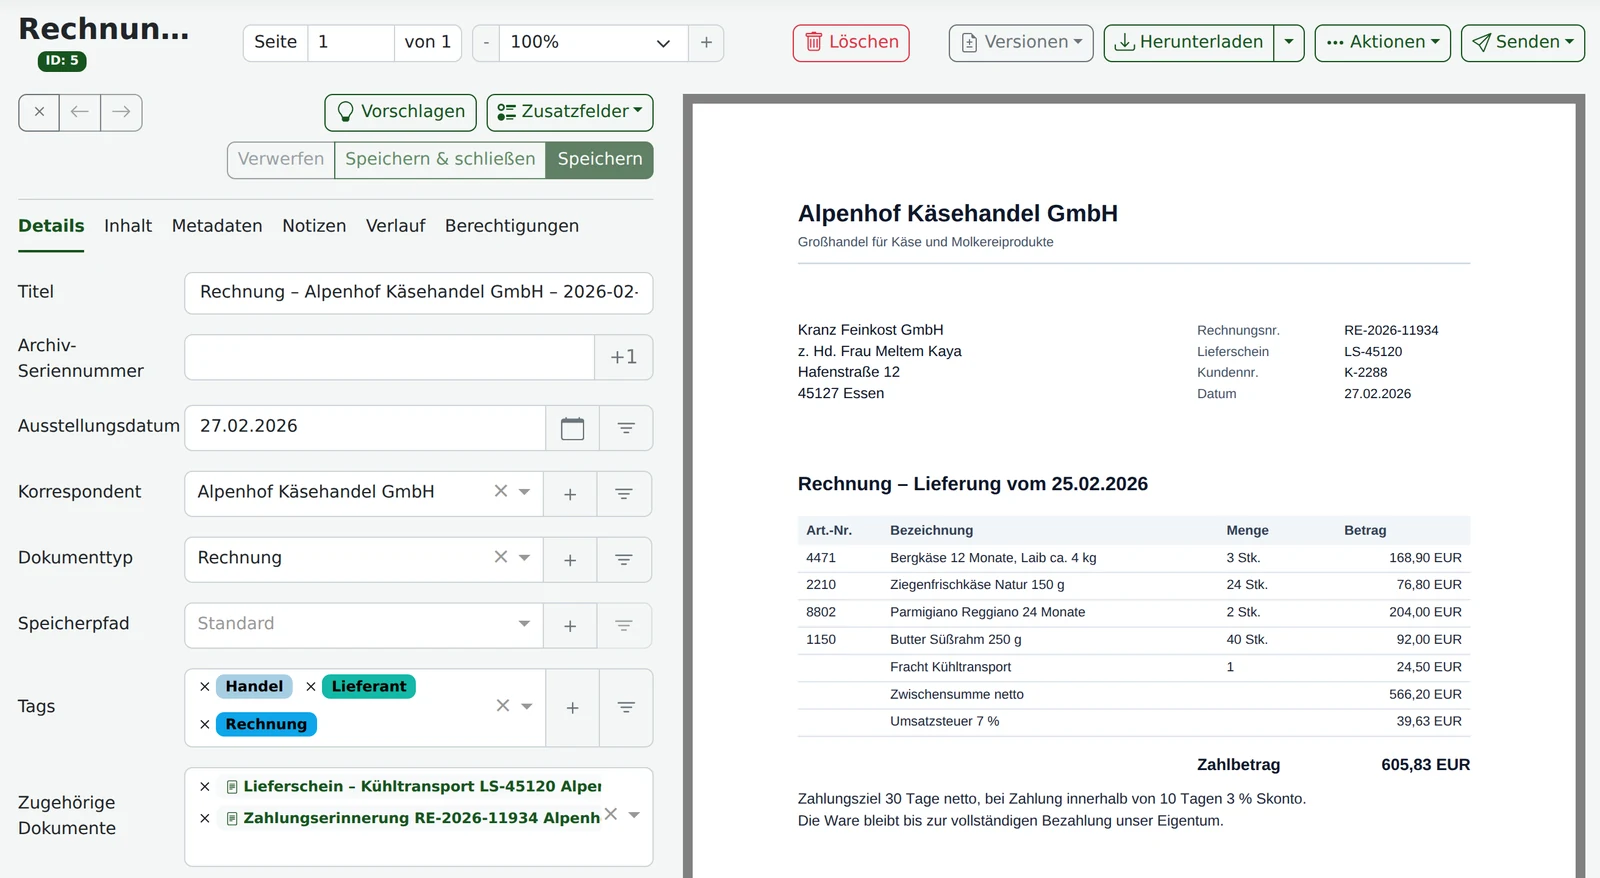1600x878 pixels.
Task: Open the Aktionen menu
Action: [1383, 43]
